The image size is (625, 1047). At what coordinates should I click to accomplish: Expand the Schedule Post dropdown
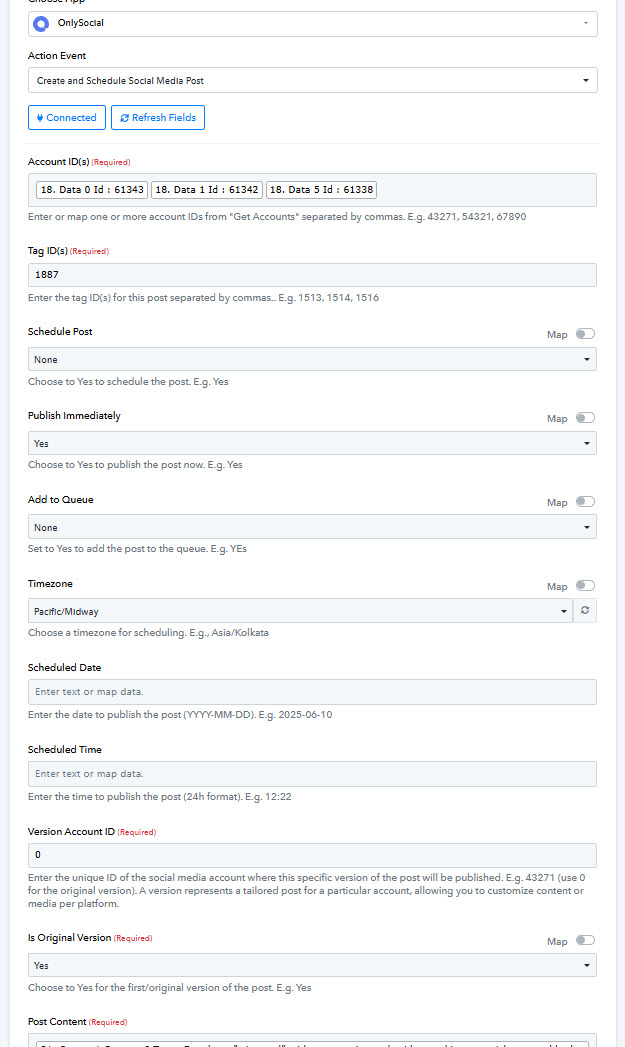click(312, 359)
